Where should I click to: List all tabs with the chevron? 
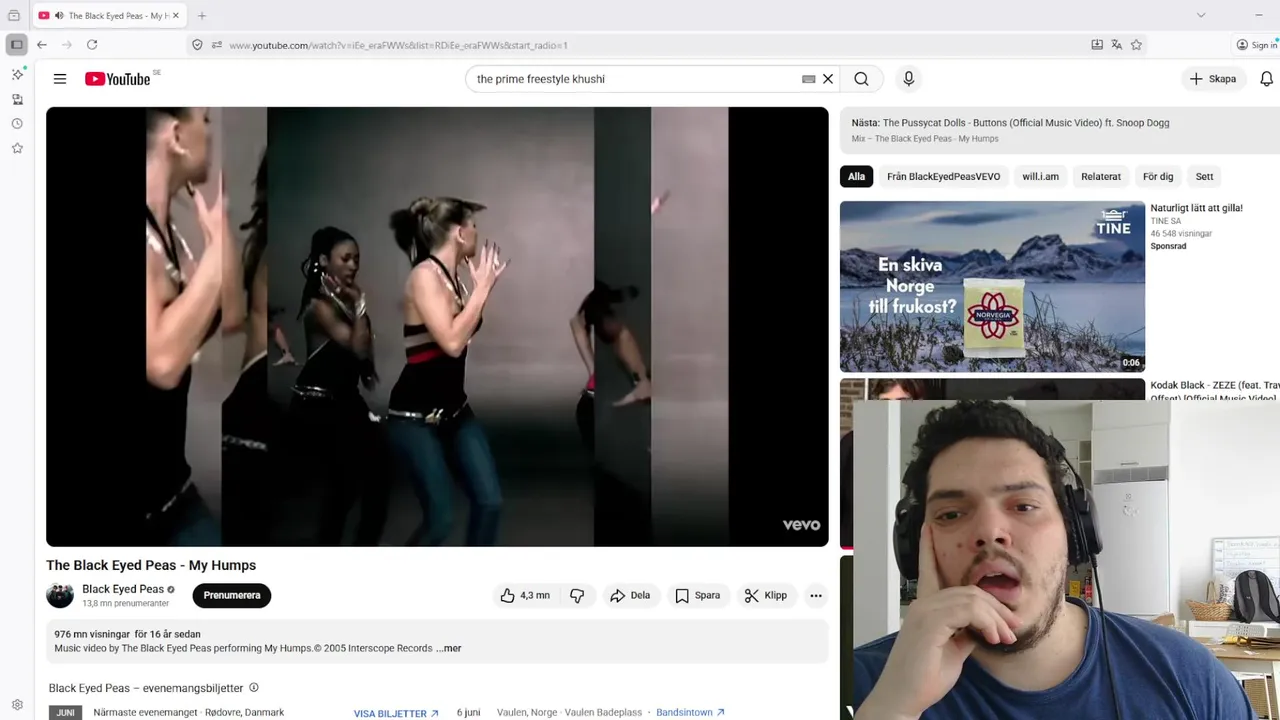[1201, 15]
